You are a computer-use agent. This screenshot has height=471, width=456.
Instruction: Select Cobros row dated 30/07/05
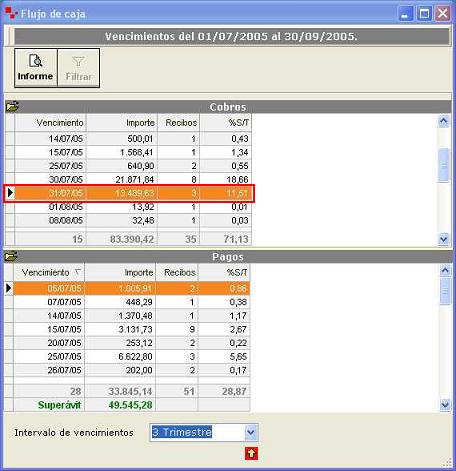[133, 179]
